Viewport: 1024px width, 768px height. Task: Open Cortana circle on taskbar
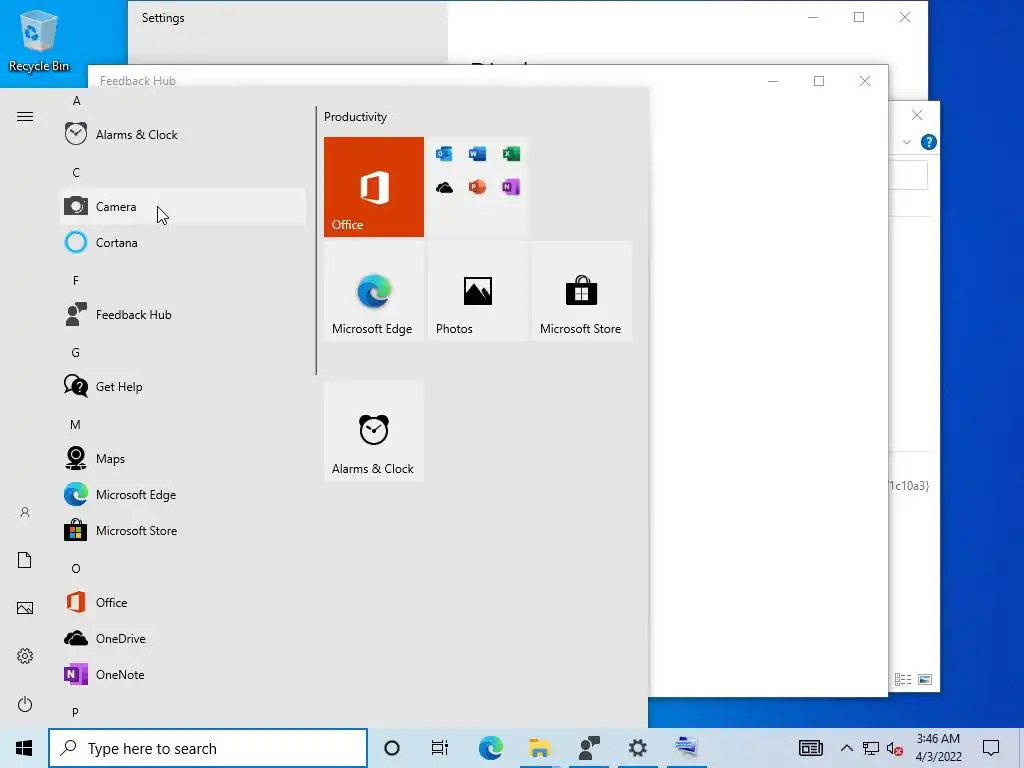[x=392, y=748]
